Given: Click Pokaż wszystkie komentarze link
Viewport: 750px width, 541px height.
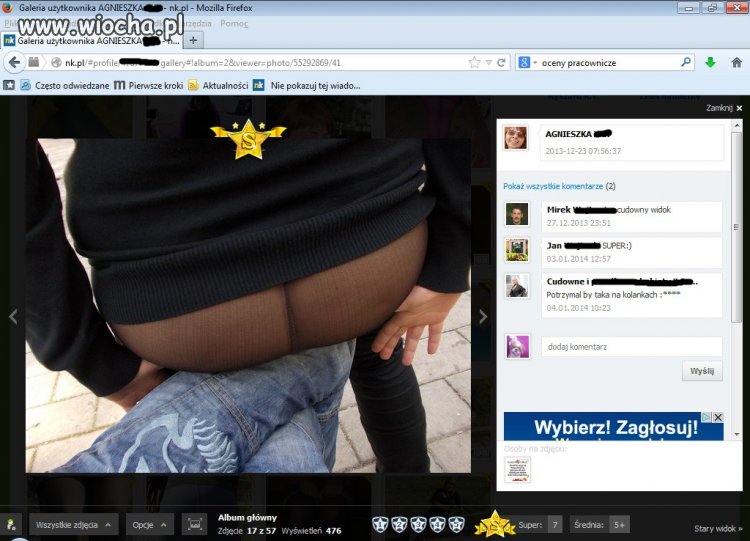Looking at the screenshot, I should pos(553,186).
